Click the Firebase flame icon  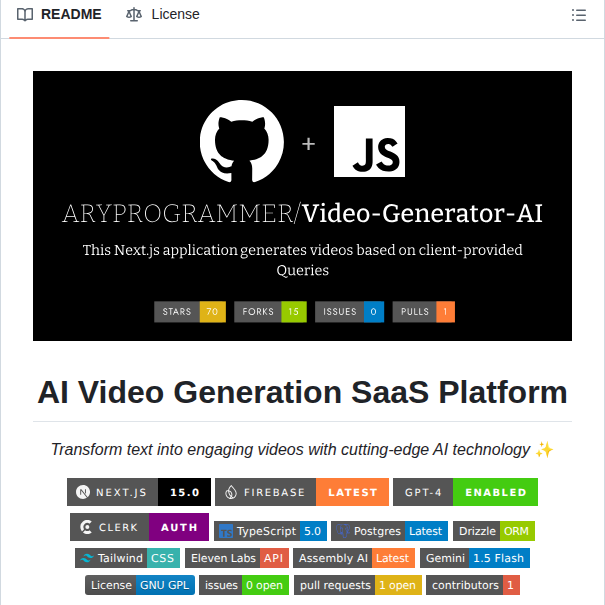(x=231, y=492)
